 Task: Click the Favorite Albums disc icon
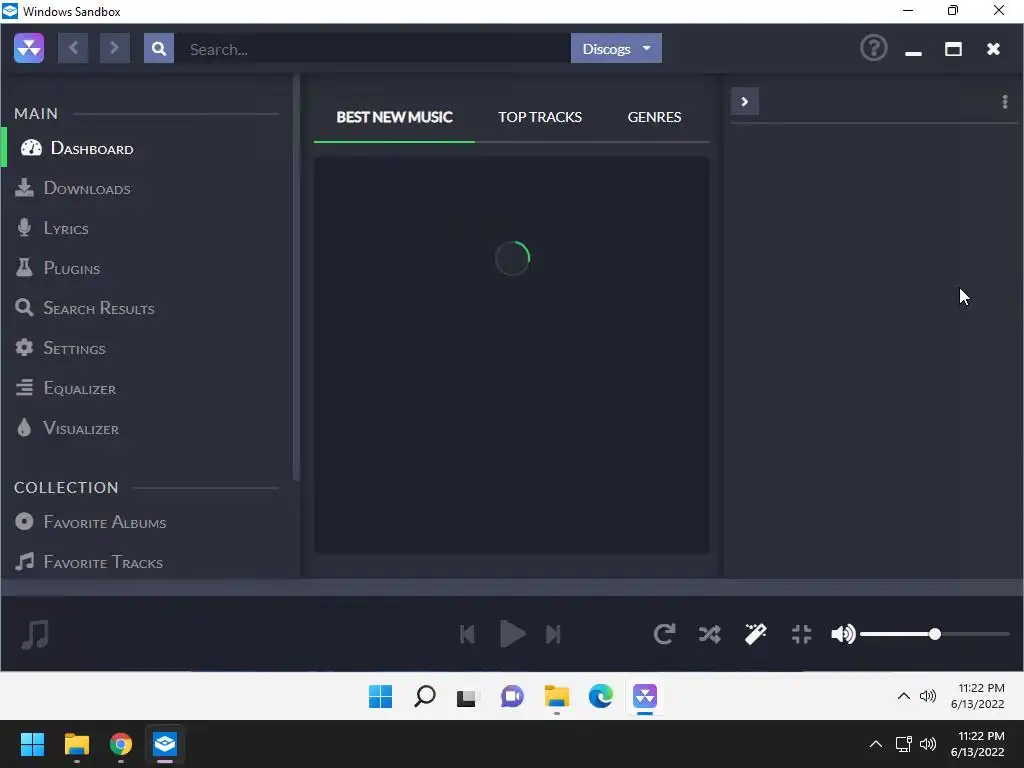tap(24, 521)
